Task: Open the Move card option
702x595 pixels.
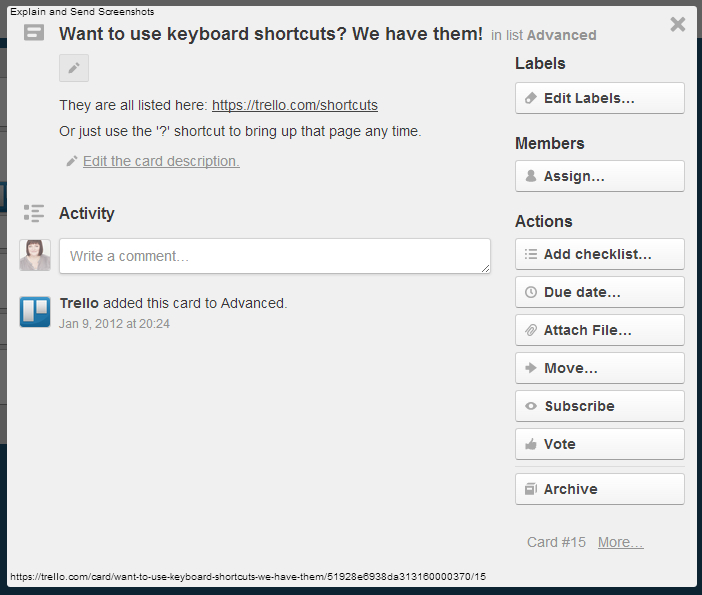Action: tap(599, 368)
